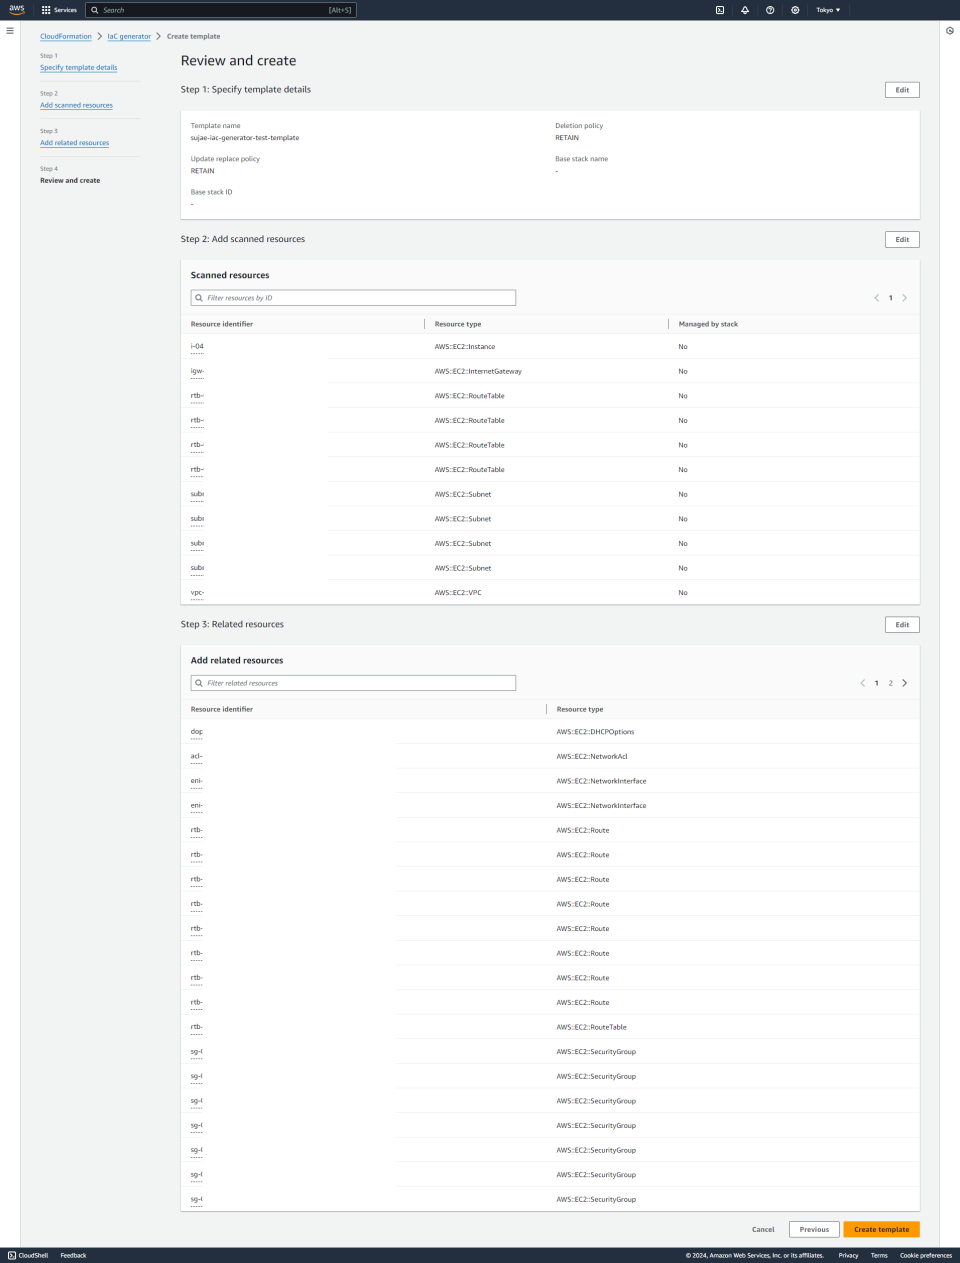Click the refresh icon near the top right
The width and height of the screenshot is (960, 1263).
[x=949, y=31]
